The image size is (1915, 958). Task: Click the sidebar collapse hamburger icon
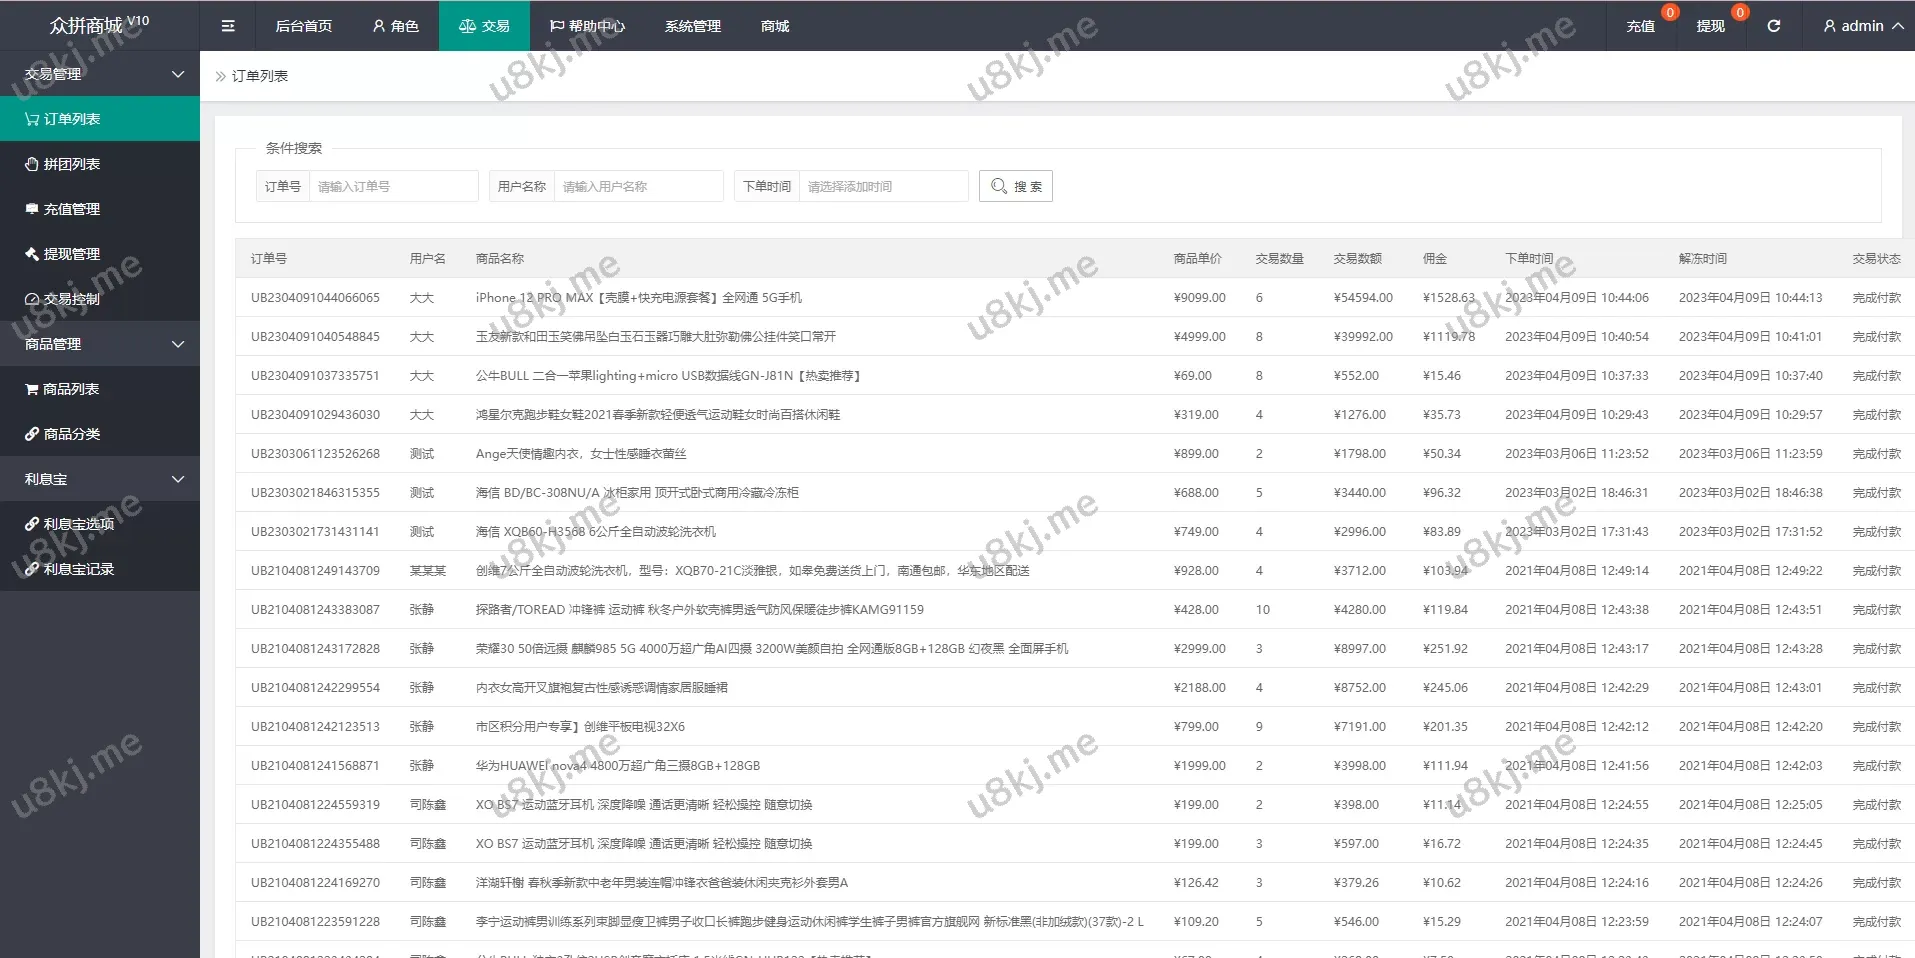pyautogui.click(x=228, y=26)
